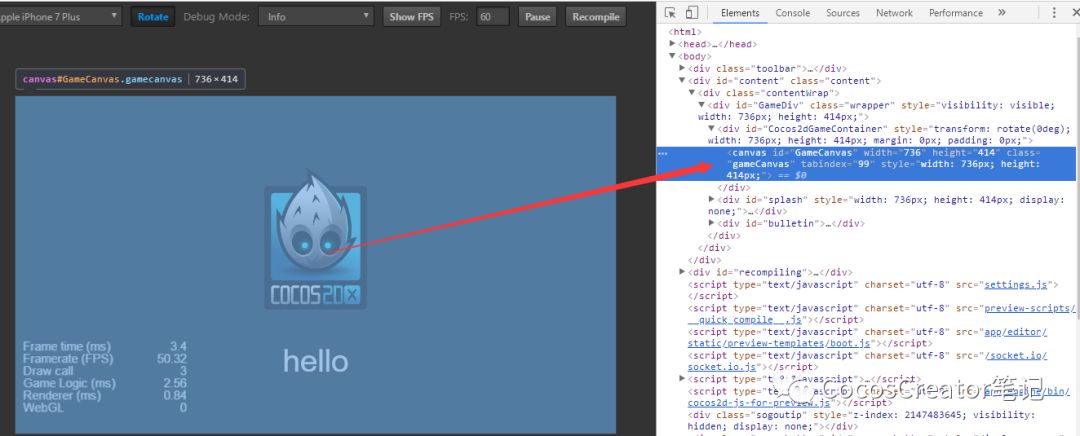Open the DevTools more options kebab menu
Viewport: 1080px width, 436px height.
pyautogui.click(x=1055, y=12)
